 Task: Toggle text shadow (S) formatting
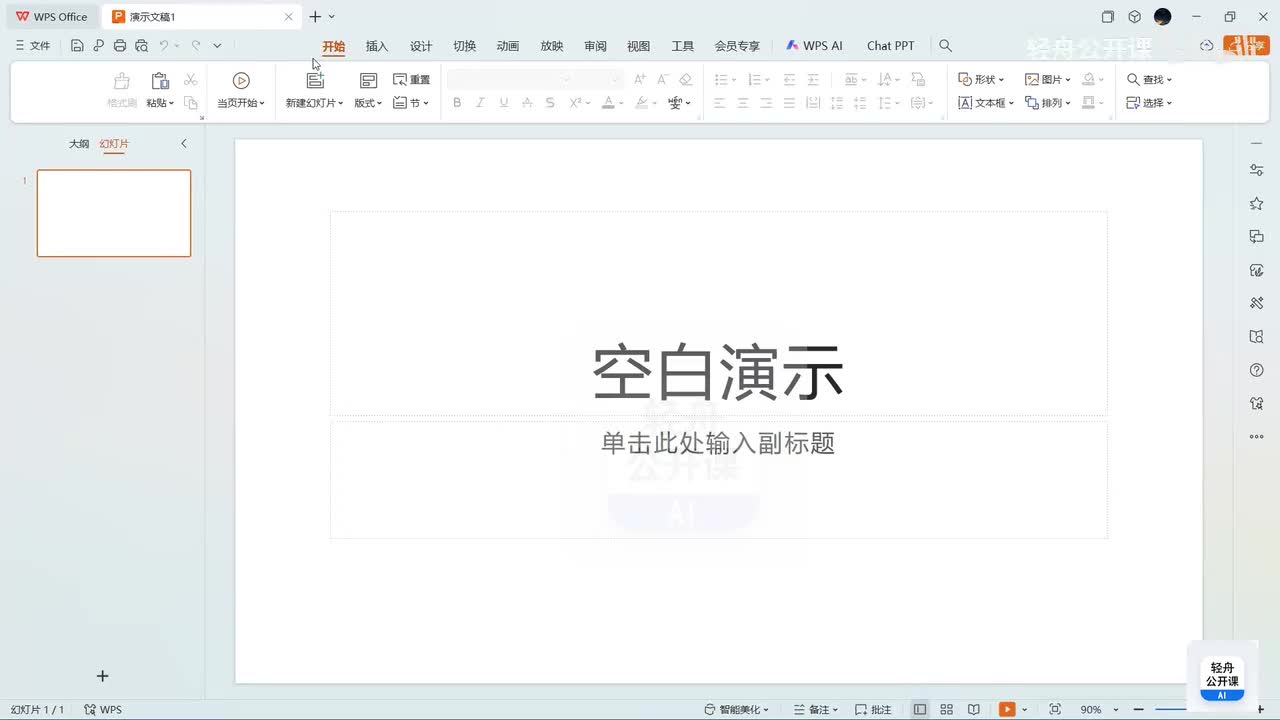pos(550,103)
